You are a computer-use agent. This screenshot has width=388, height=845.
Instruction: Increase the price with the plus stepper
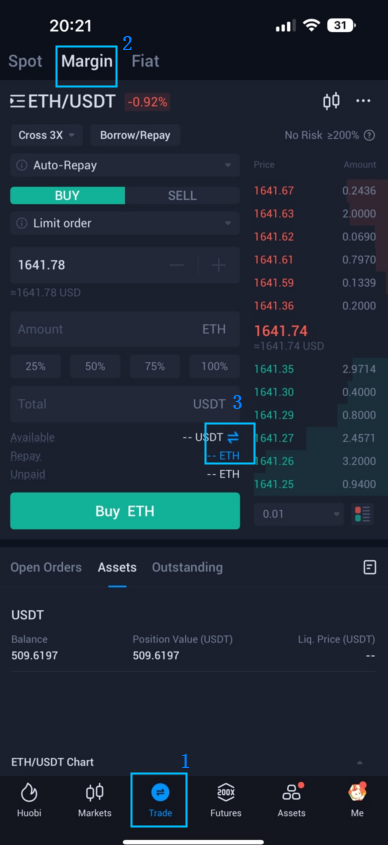tap(218, 265)
